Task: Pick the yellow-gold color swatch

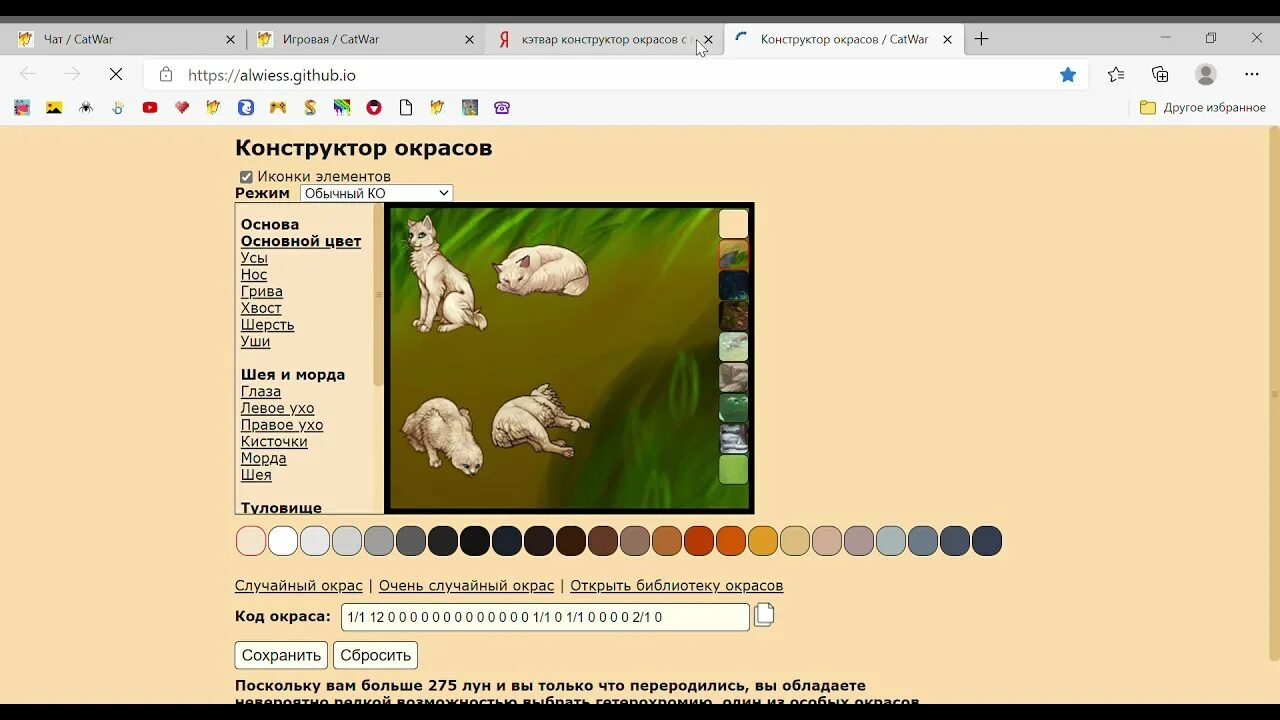Action: (x=763, y=541)
